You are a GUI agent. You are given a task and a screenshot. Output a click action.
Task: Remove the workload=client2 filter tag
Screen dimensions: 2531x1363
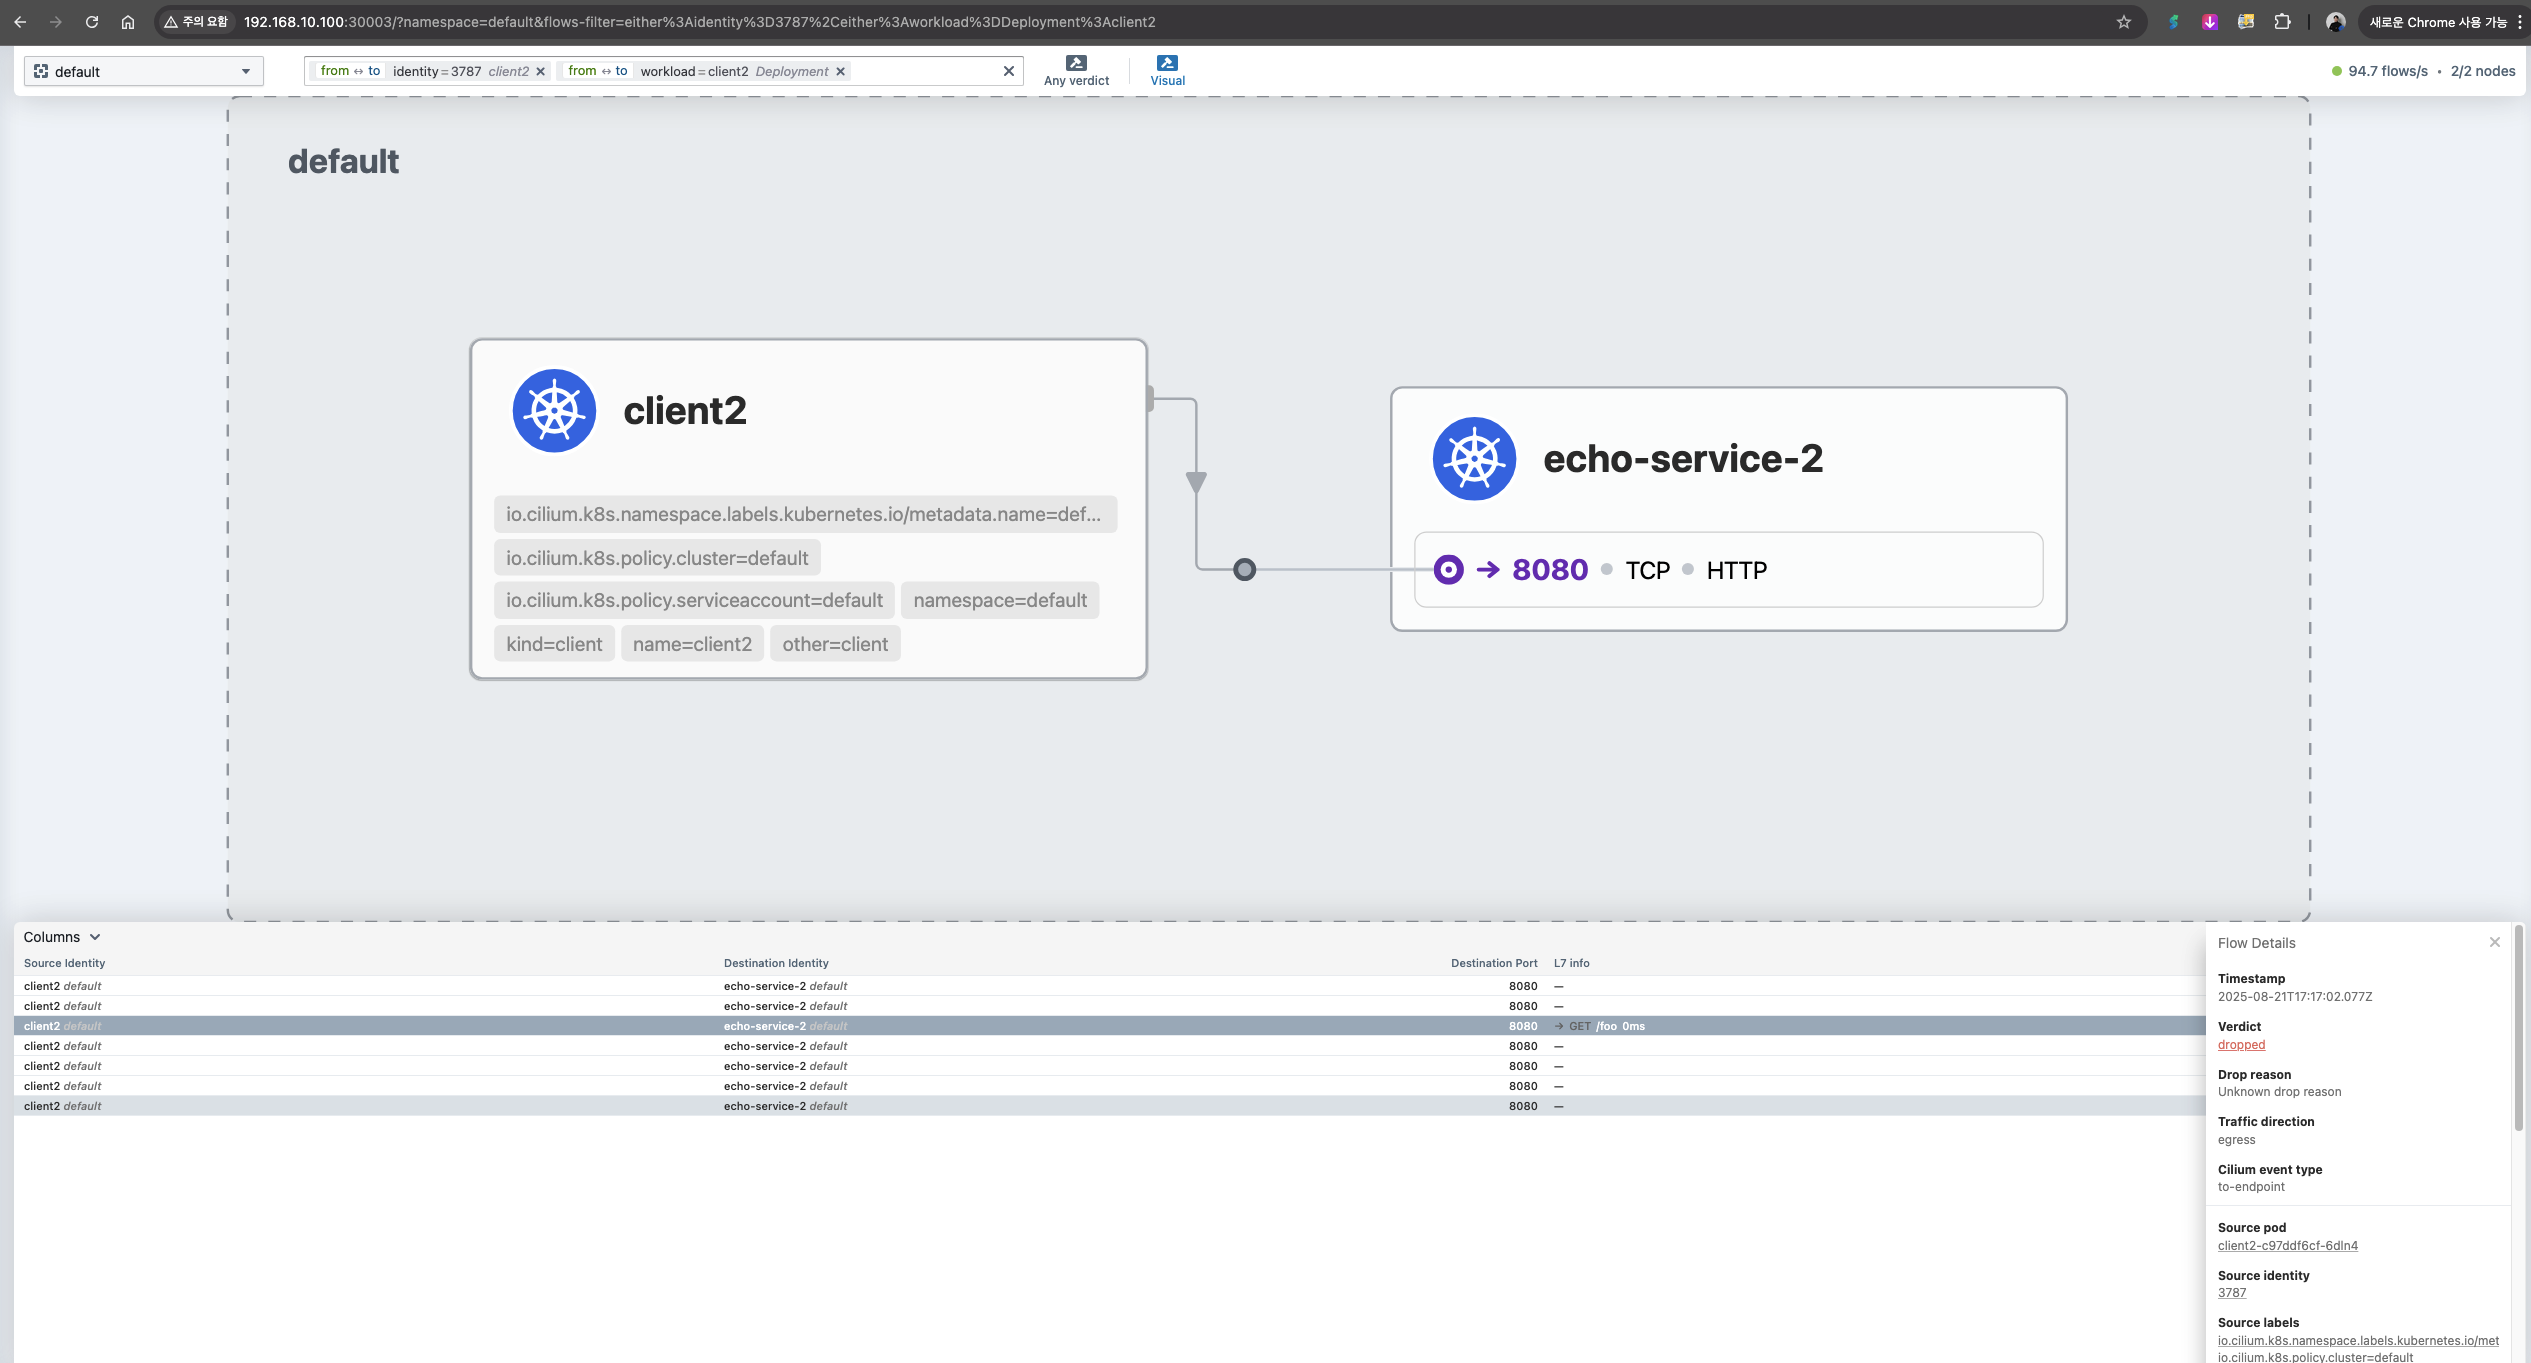pos(841,72)
